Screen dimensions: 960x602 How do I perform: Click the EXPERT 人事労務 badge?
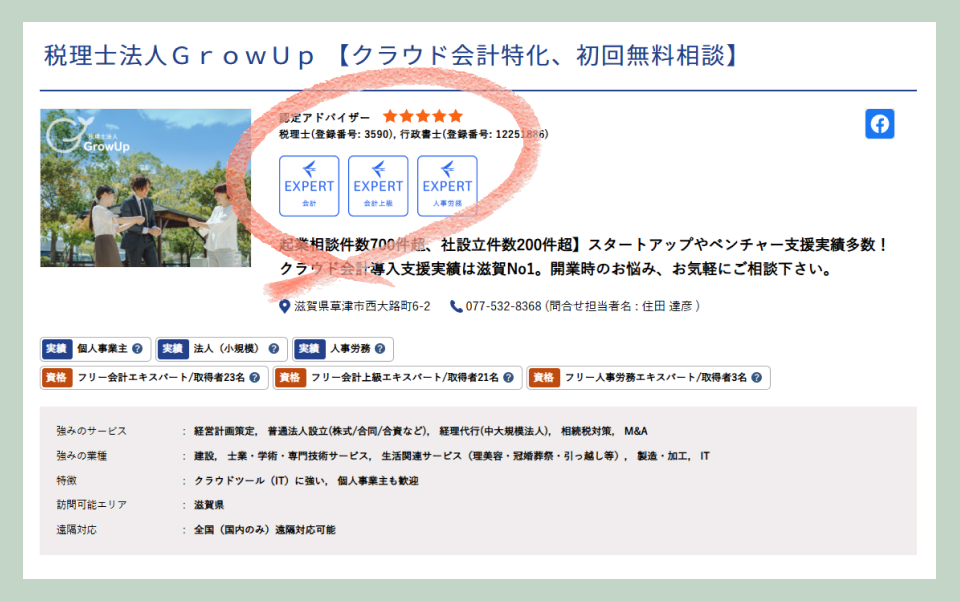(447, 186)
